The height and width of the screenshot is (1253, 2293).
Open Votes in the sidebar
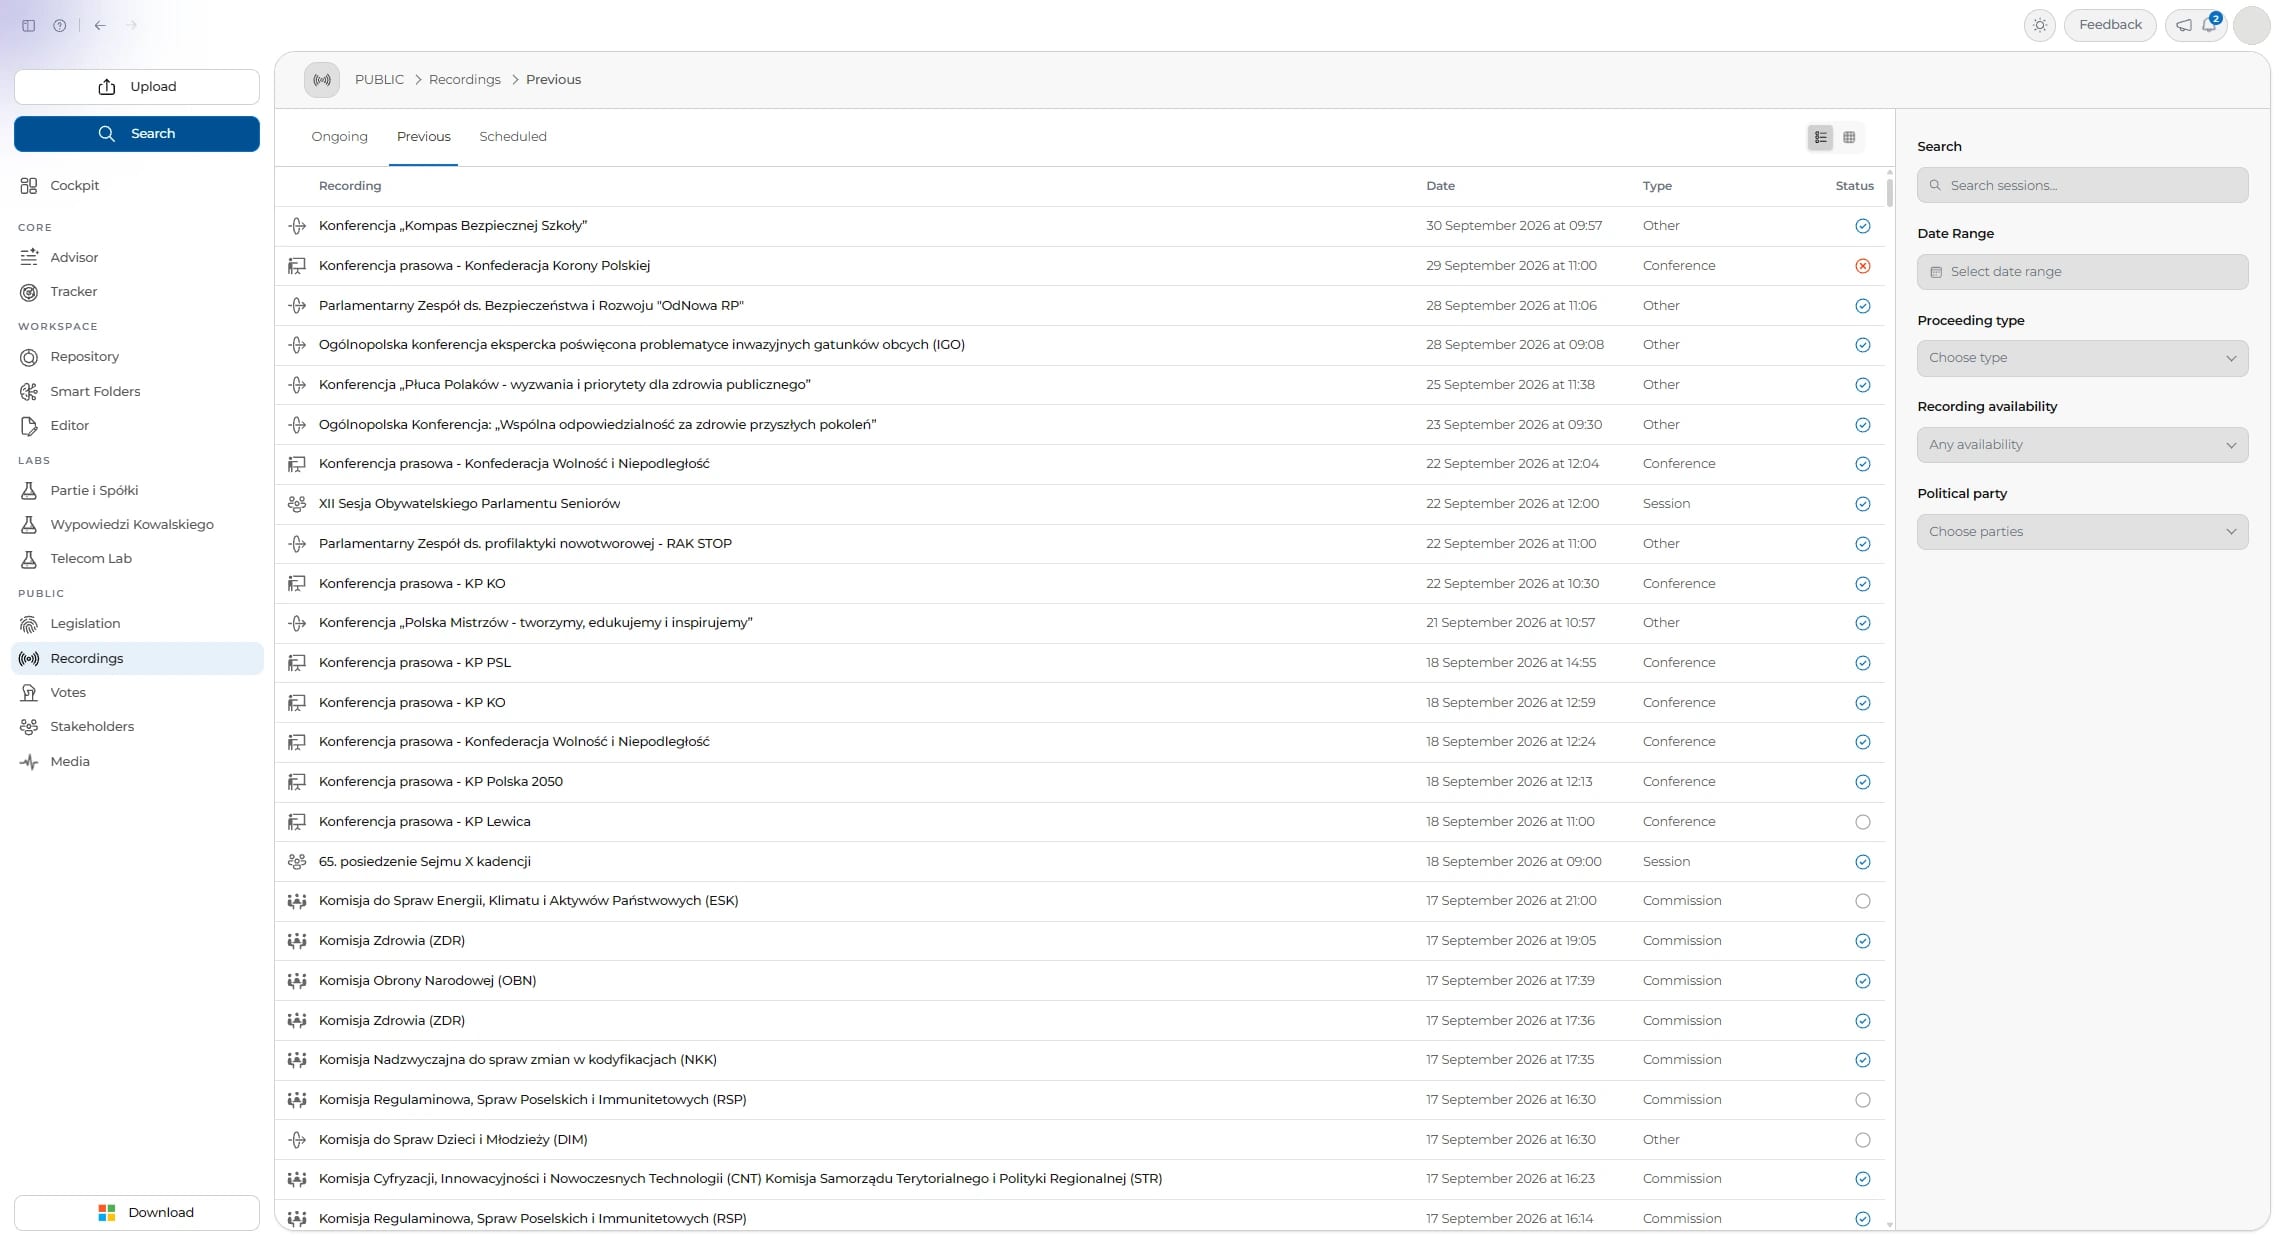[x=137, y=693]
